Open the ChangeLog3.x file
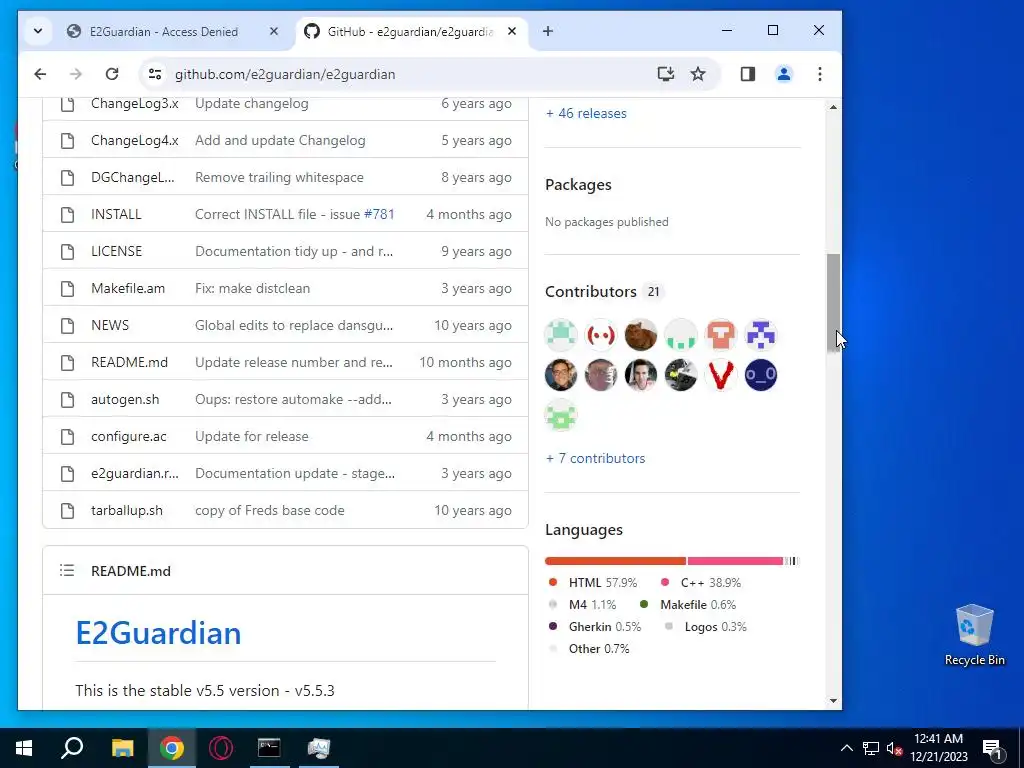 pyautogui.click(x=135, y=104)
